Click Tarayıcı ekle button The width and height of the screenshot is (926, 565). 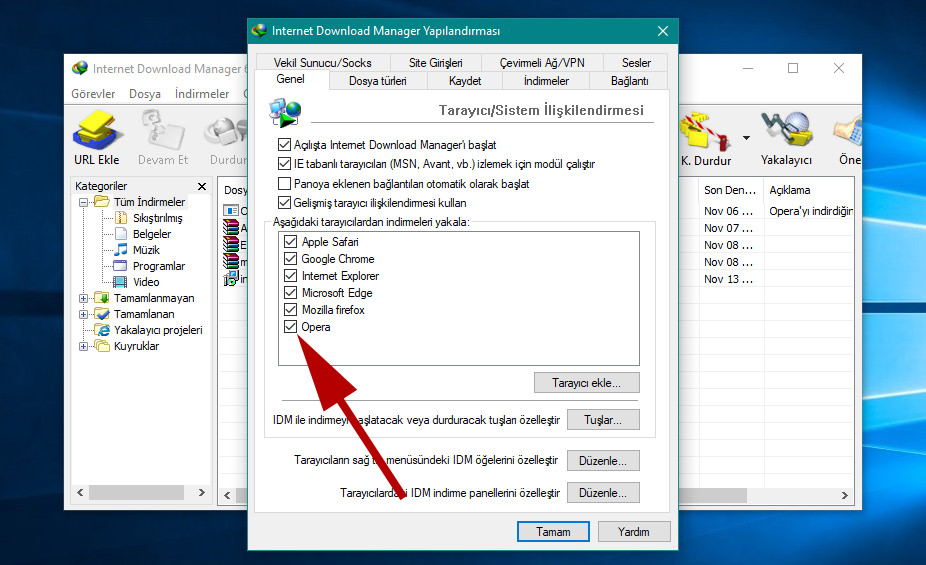pyautogui.click(x=586, y=383)
